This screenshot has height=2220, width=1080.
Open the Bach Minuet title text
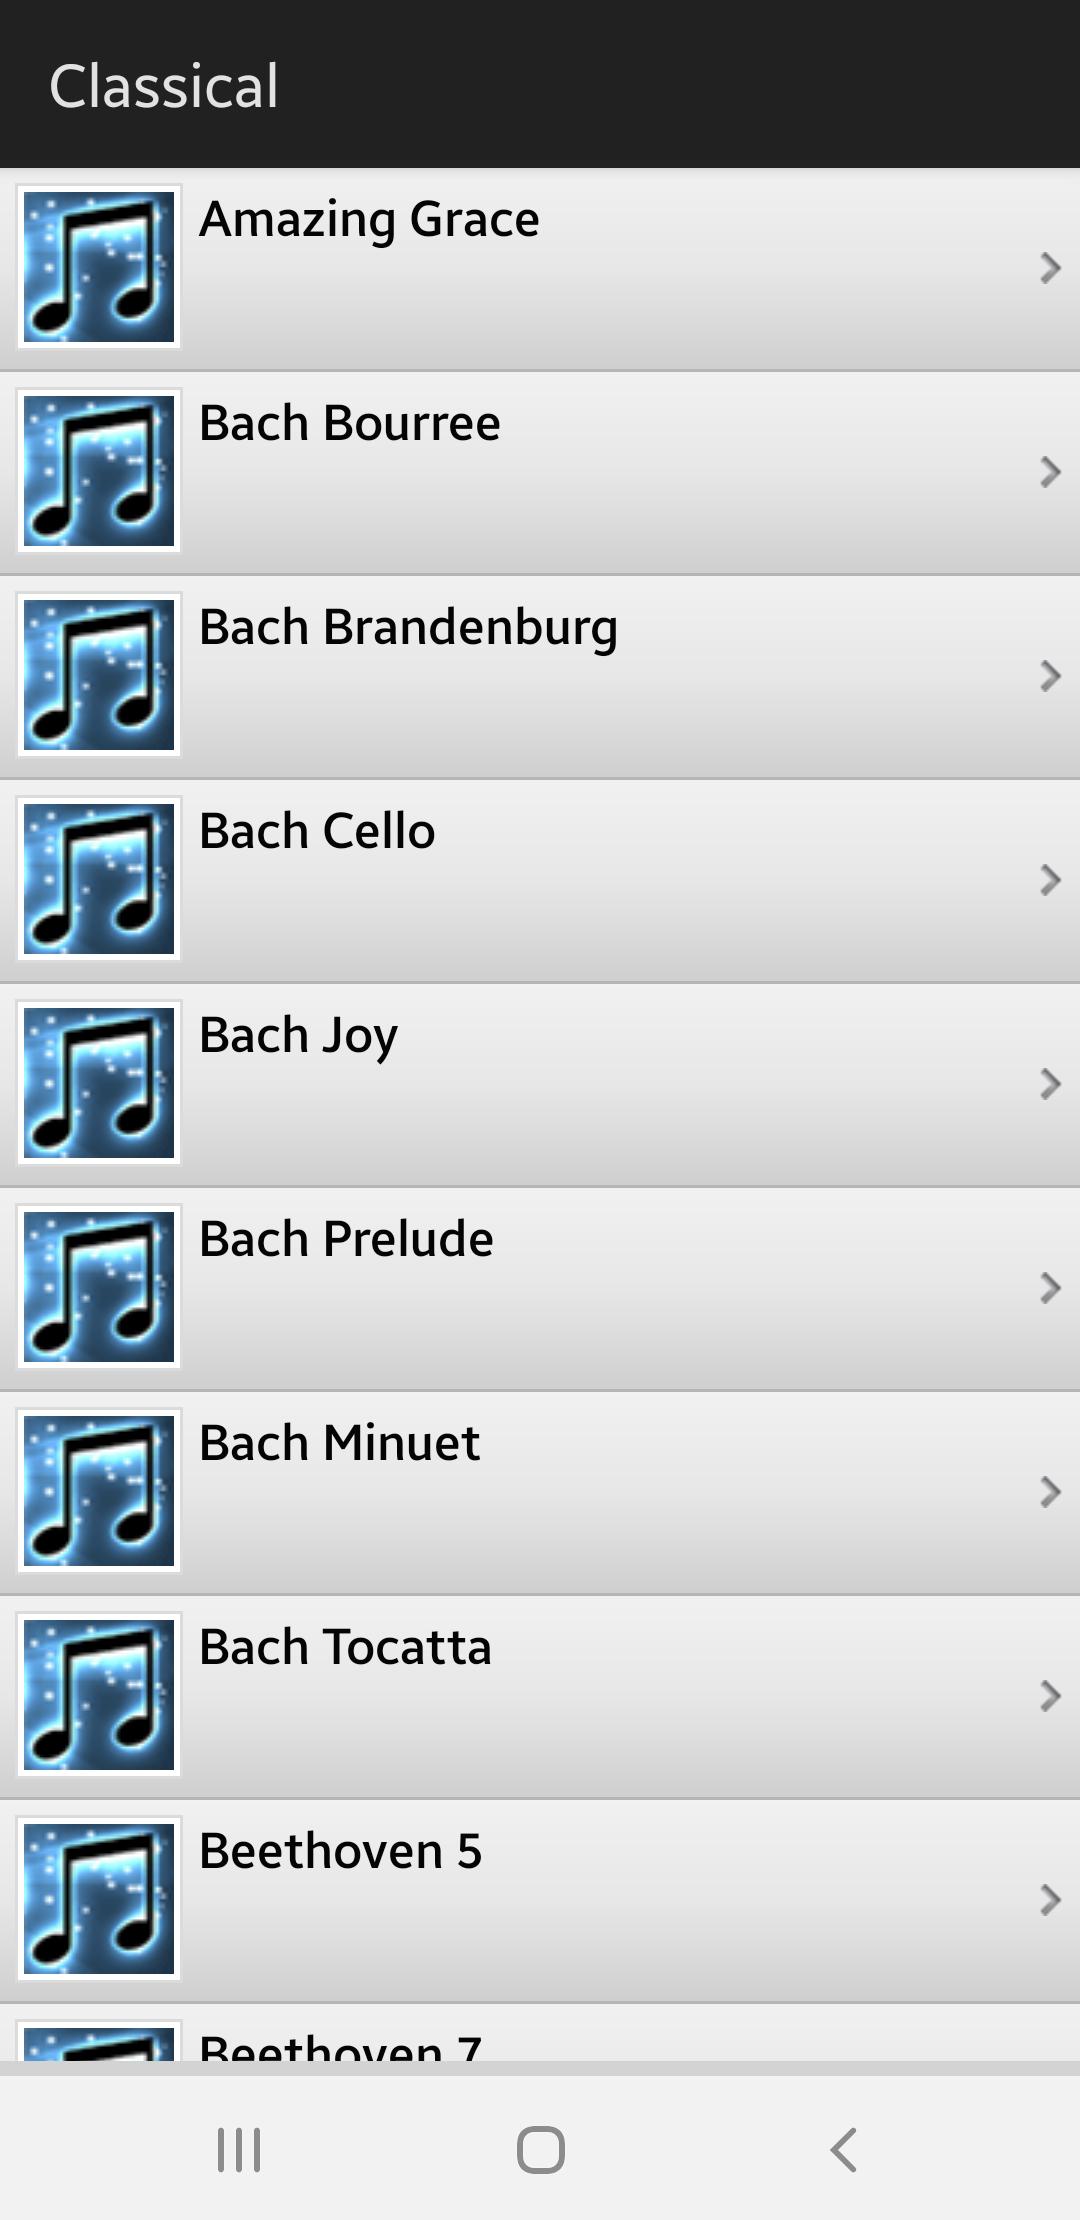point(339,1443)
